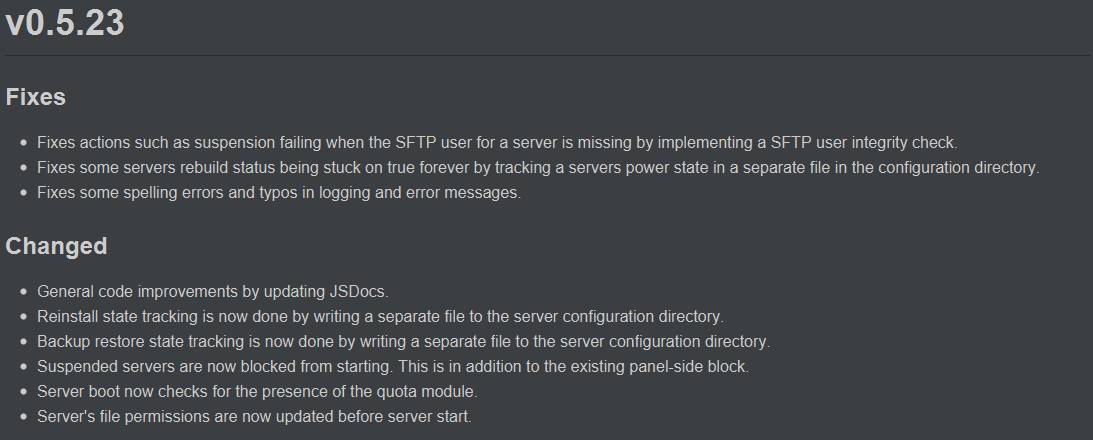Click the spelling errors and typos fix line
This screenshot has height=440, width=1093.
(x=279, y=193)
